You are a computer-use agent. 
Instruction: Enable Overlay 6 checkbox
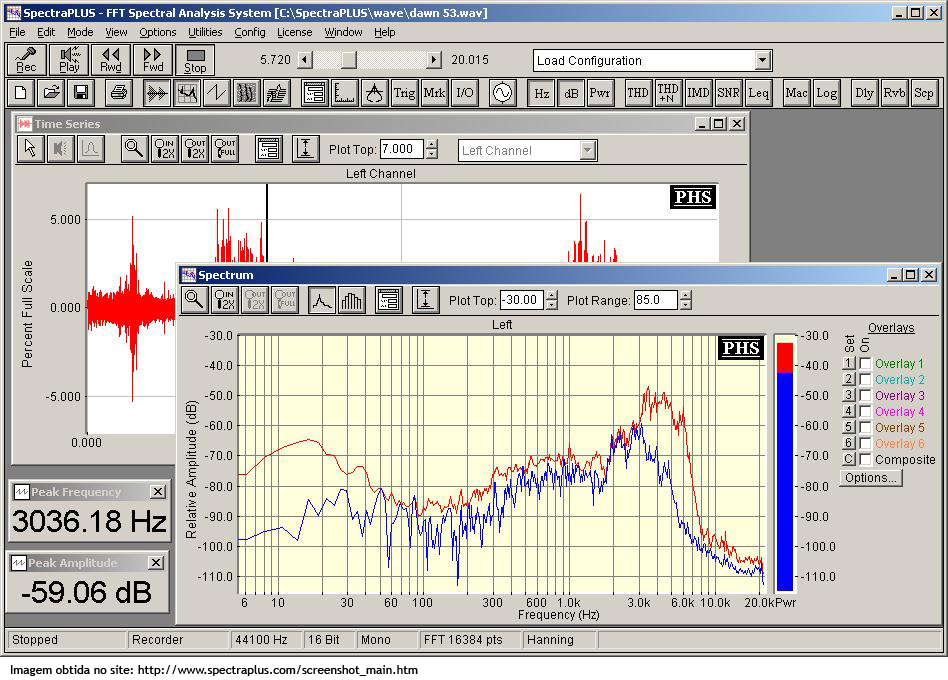[865, 444]
